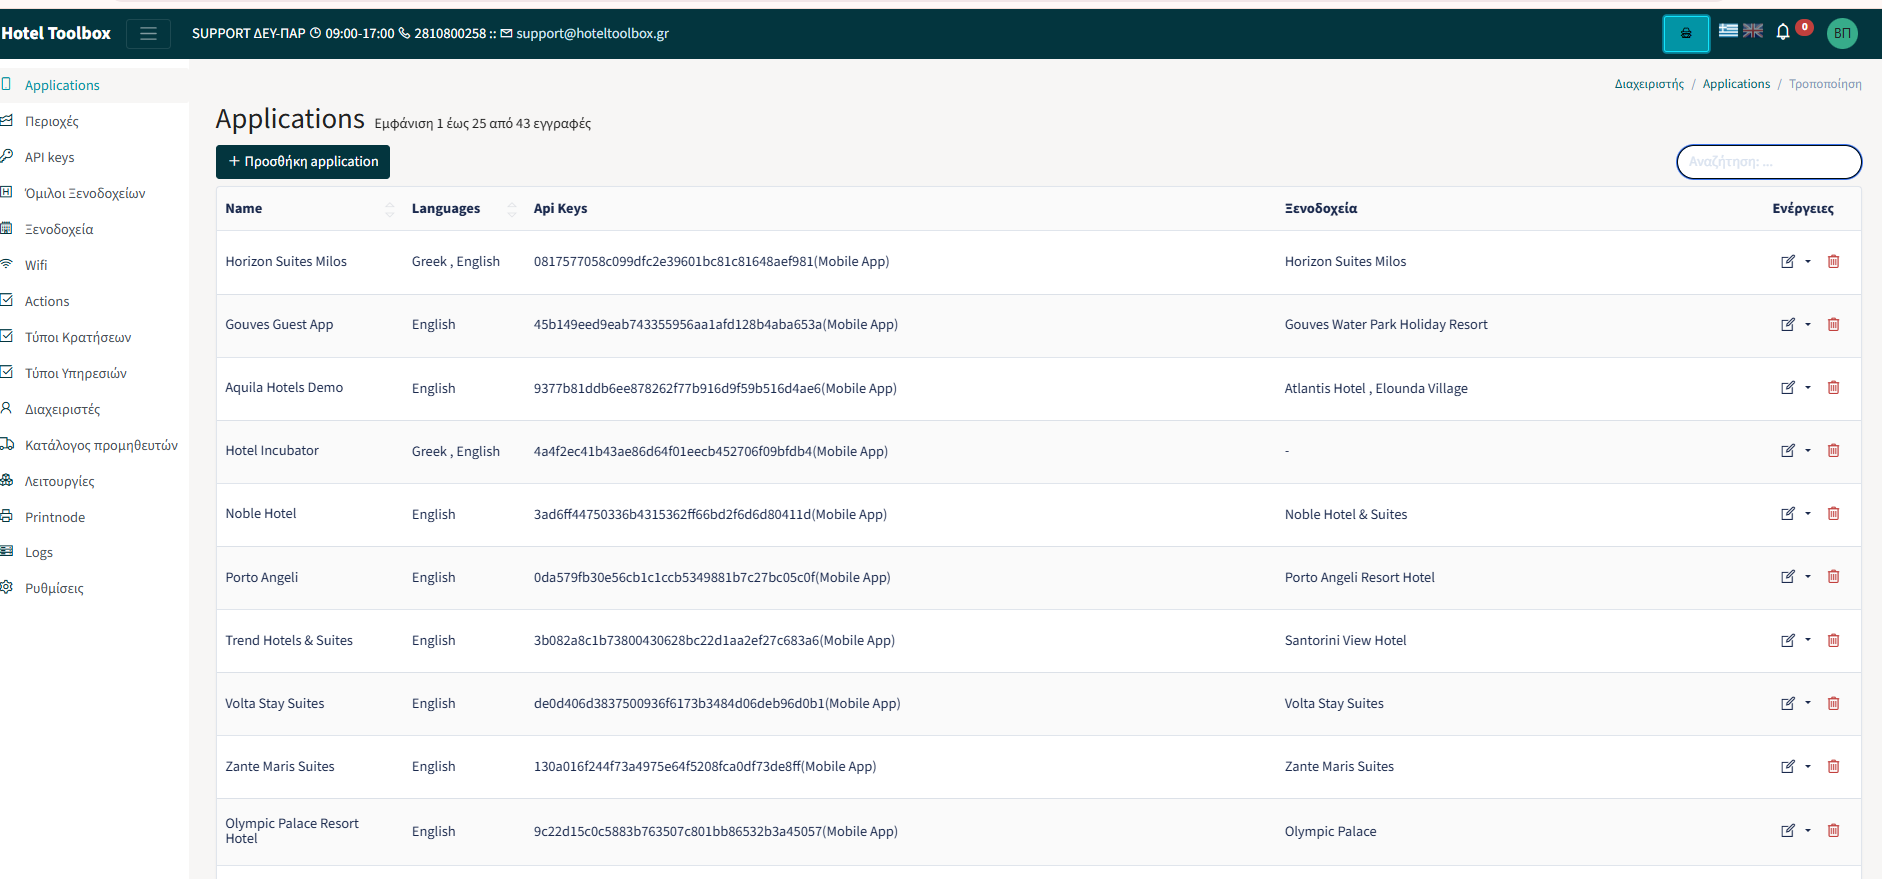Delete the Gouves Guest App row
The height and width of the screenshot is (879, 1882).
1833,324
